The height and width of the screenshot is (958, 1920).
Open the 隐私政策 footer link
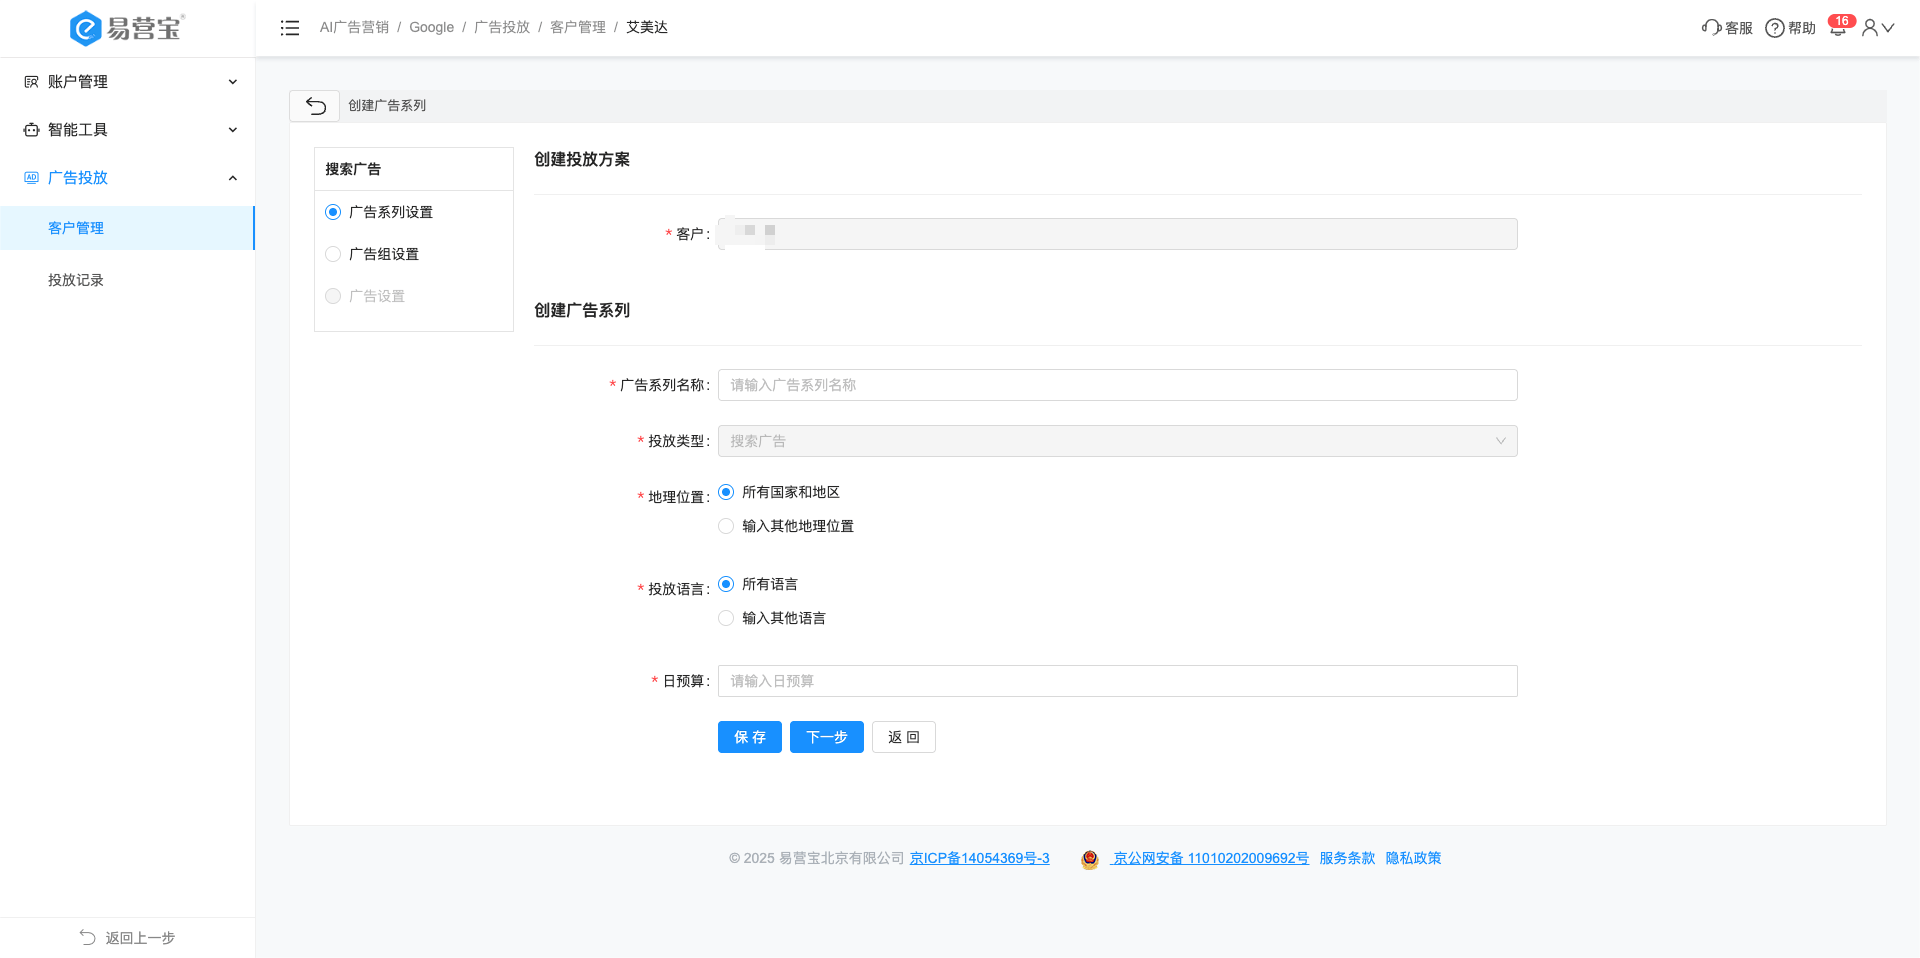tap(1413, 858)
